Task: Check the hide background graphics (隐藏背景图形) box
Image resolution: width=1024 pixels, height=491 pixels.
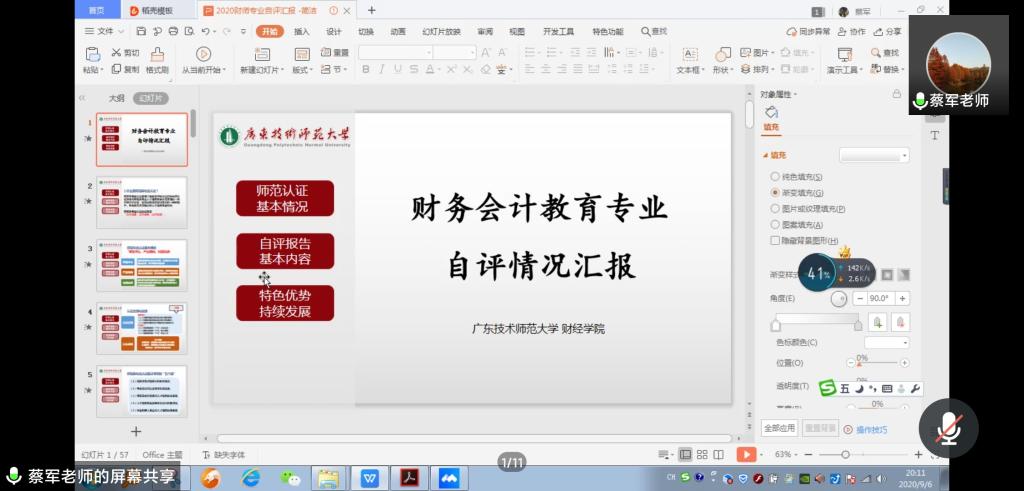Action: 775,241
